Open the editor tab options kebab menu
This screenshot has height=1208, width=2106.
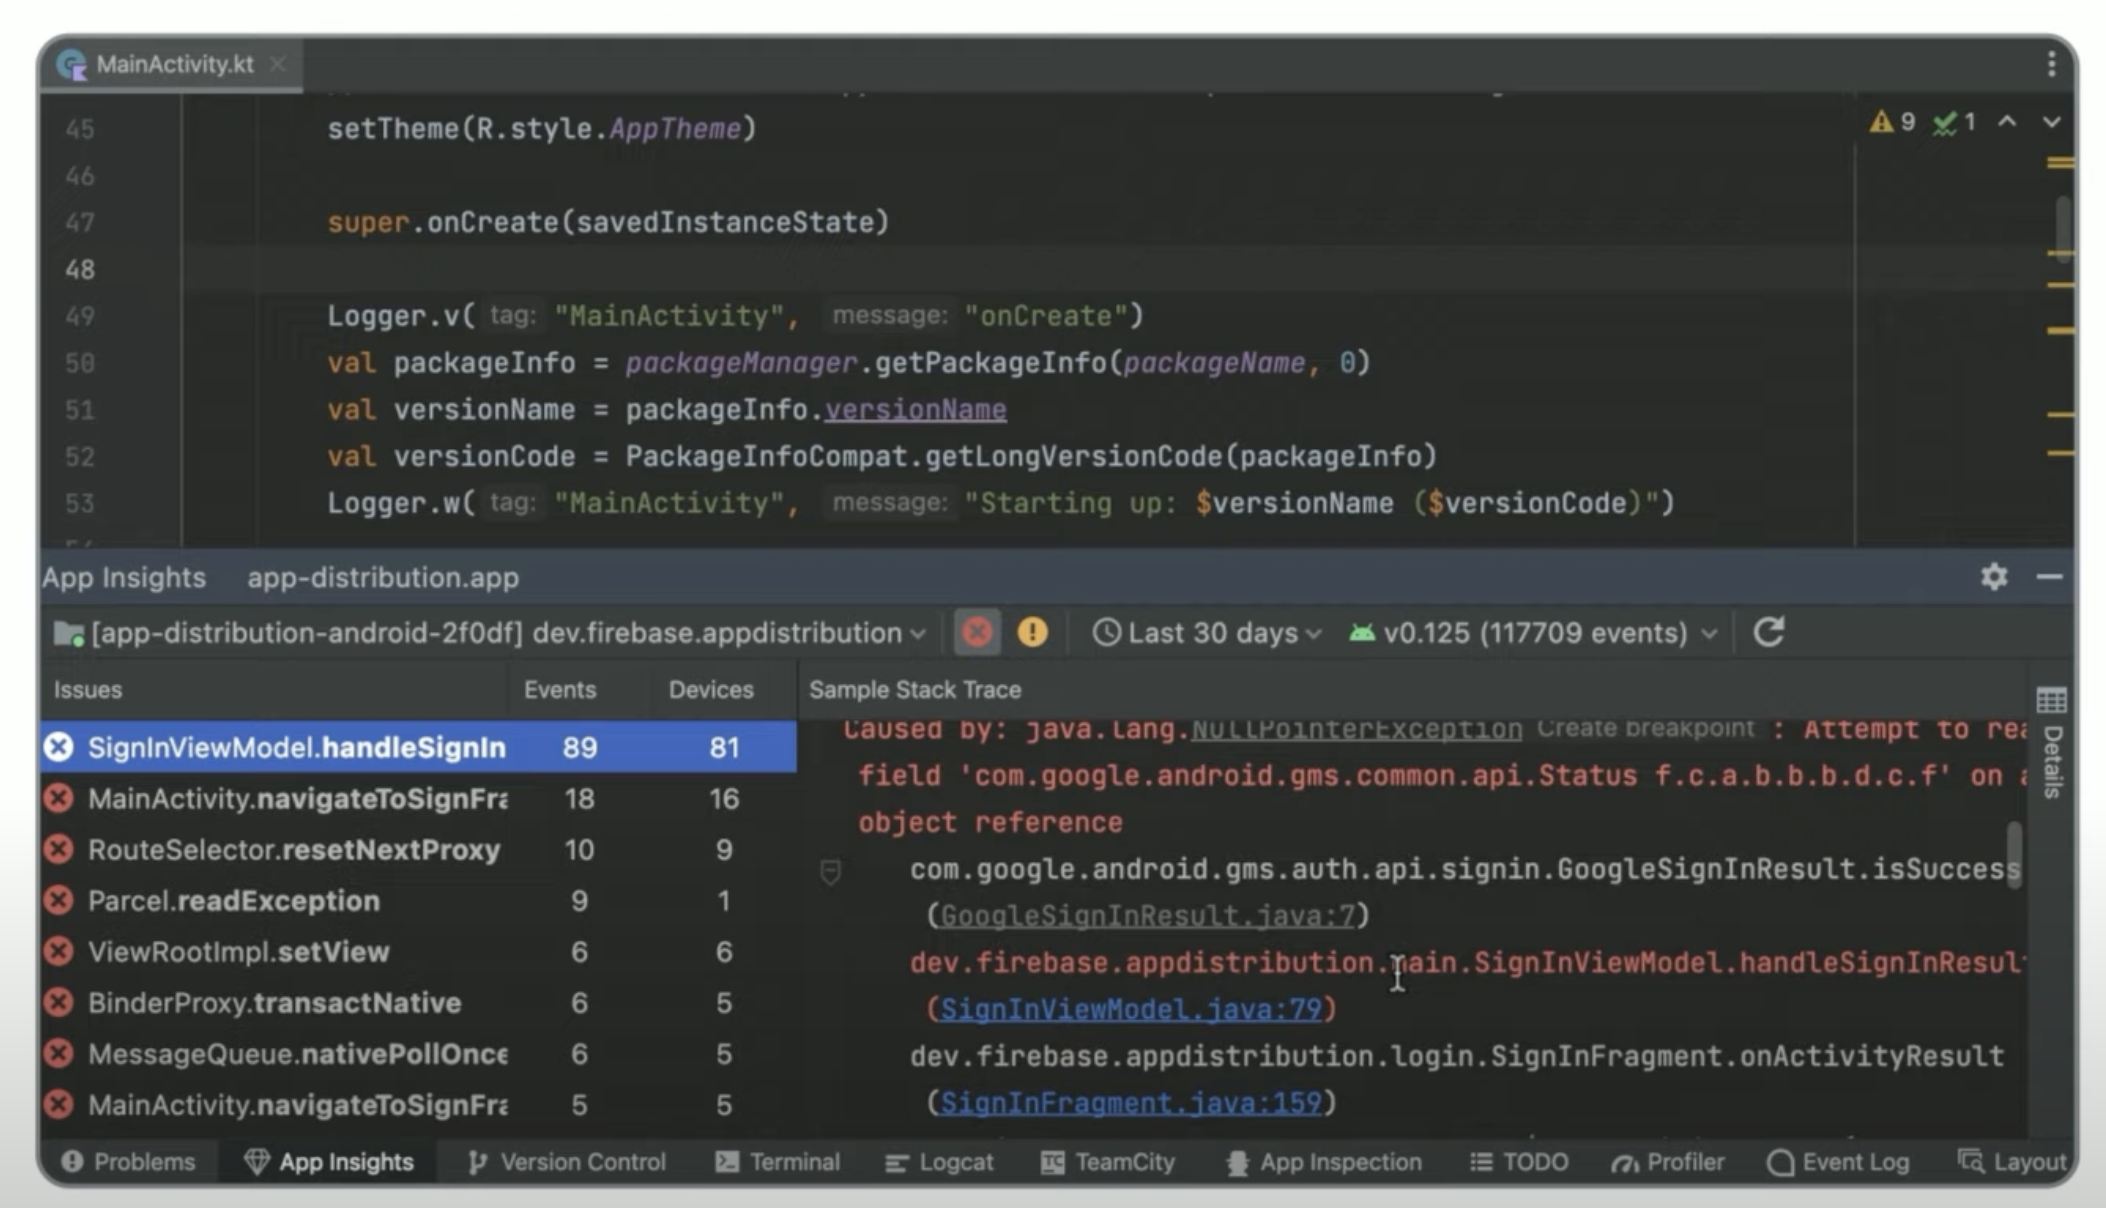tap(2051, 64)
